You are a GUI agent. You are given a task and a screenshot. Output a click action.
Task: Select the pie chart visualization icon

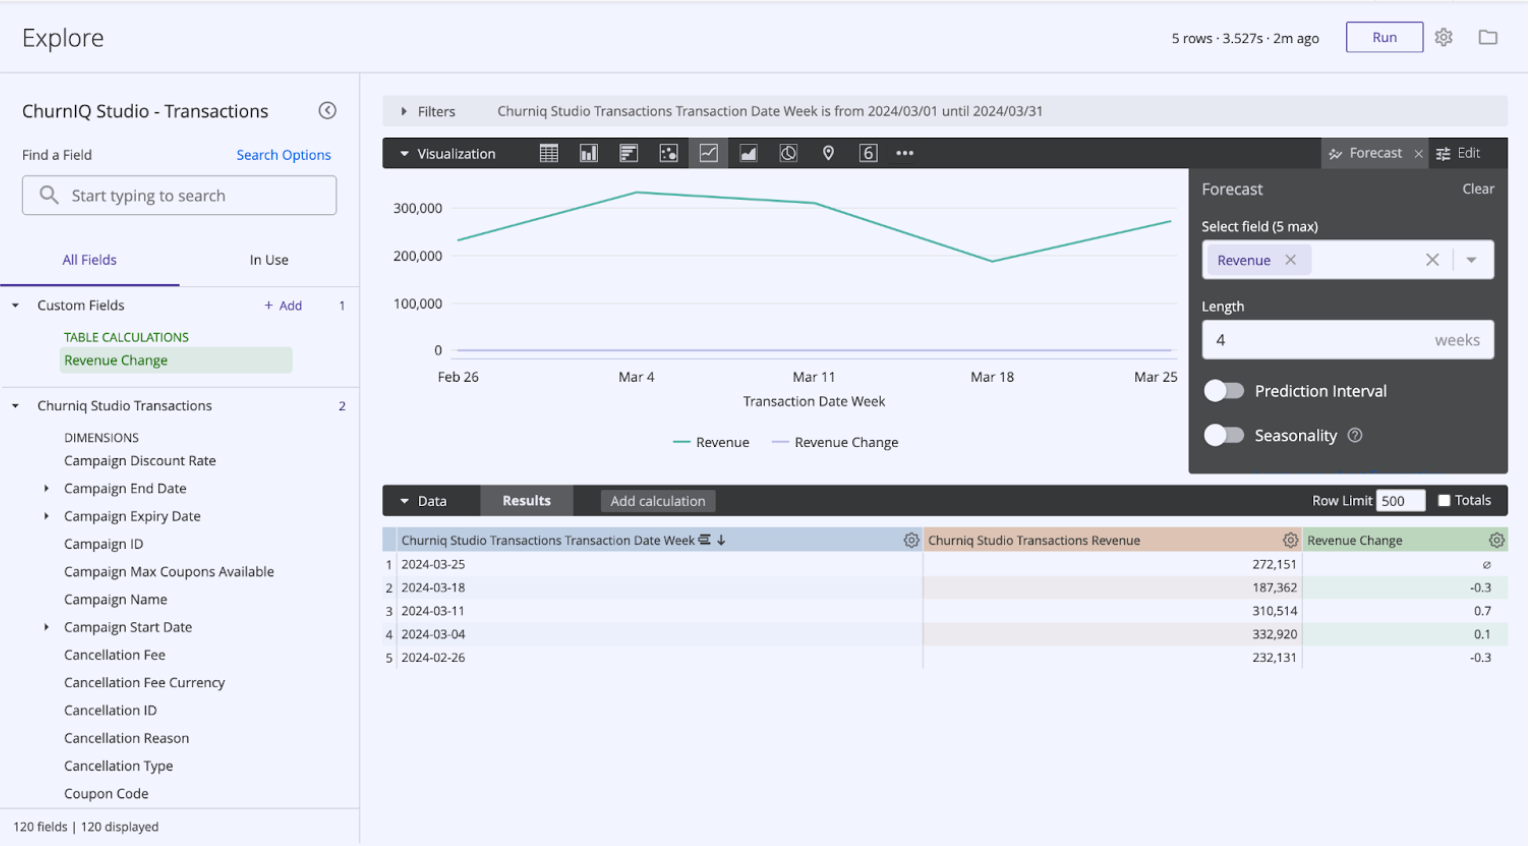(789, 153)
